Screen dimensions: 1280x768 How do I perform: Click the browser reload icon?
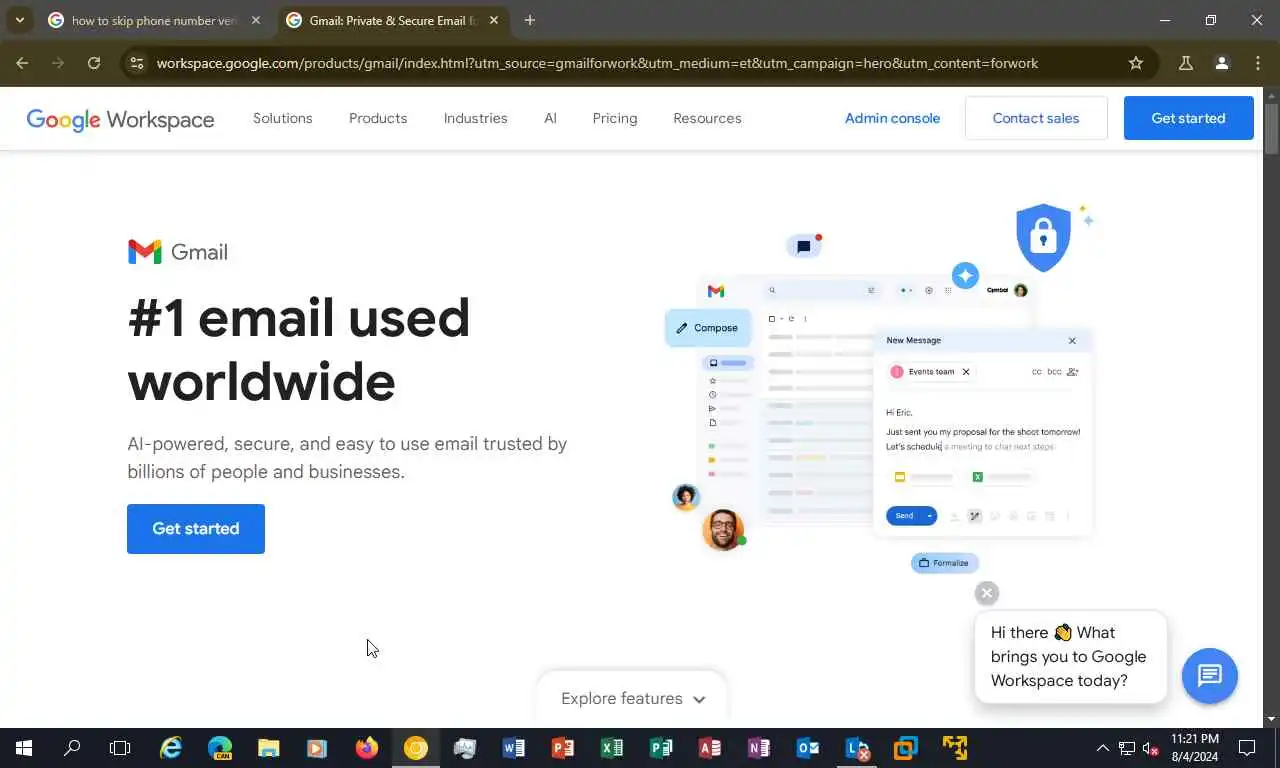point(94,63)
